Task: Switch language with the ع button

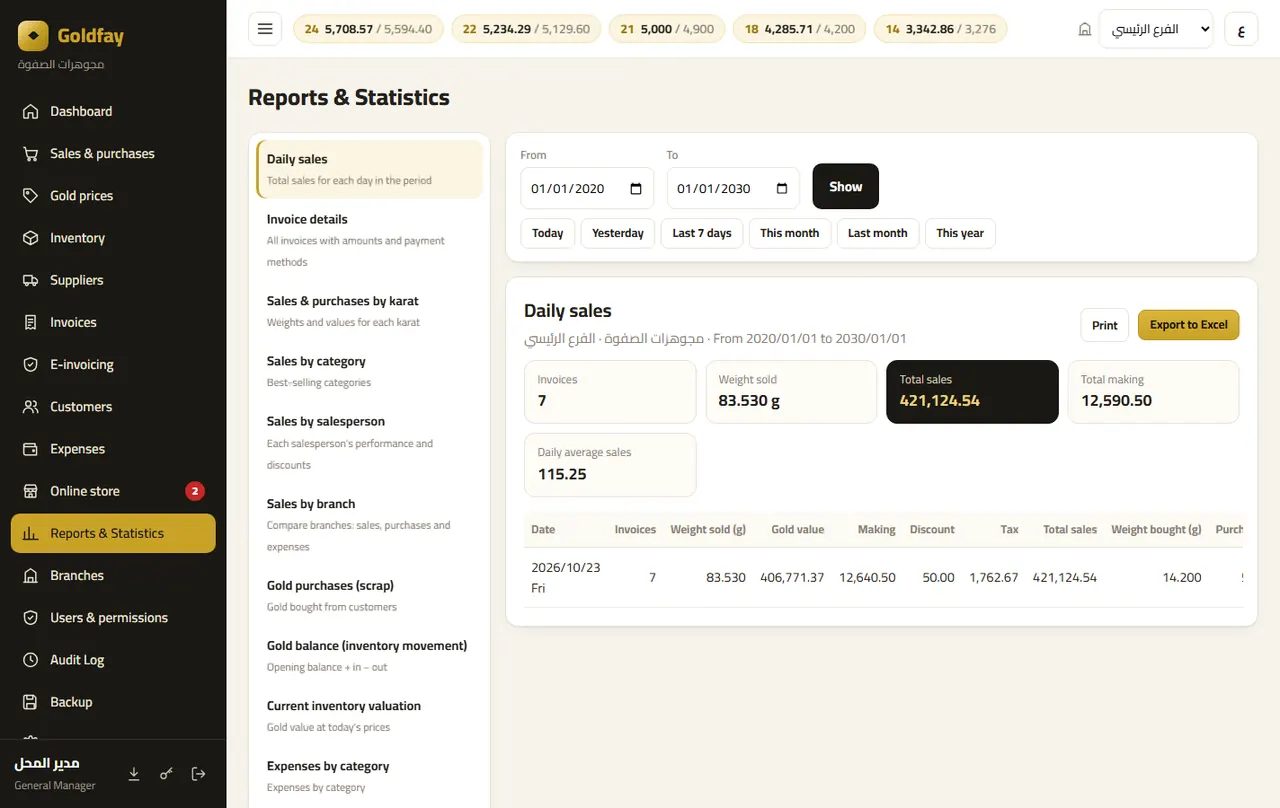Action: click(x=1241, y=29)
